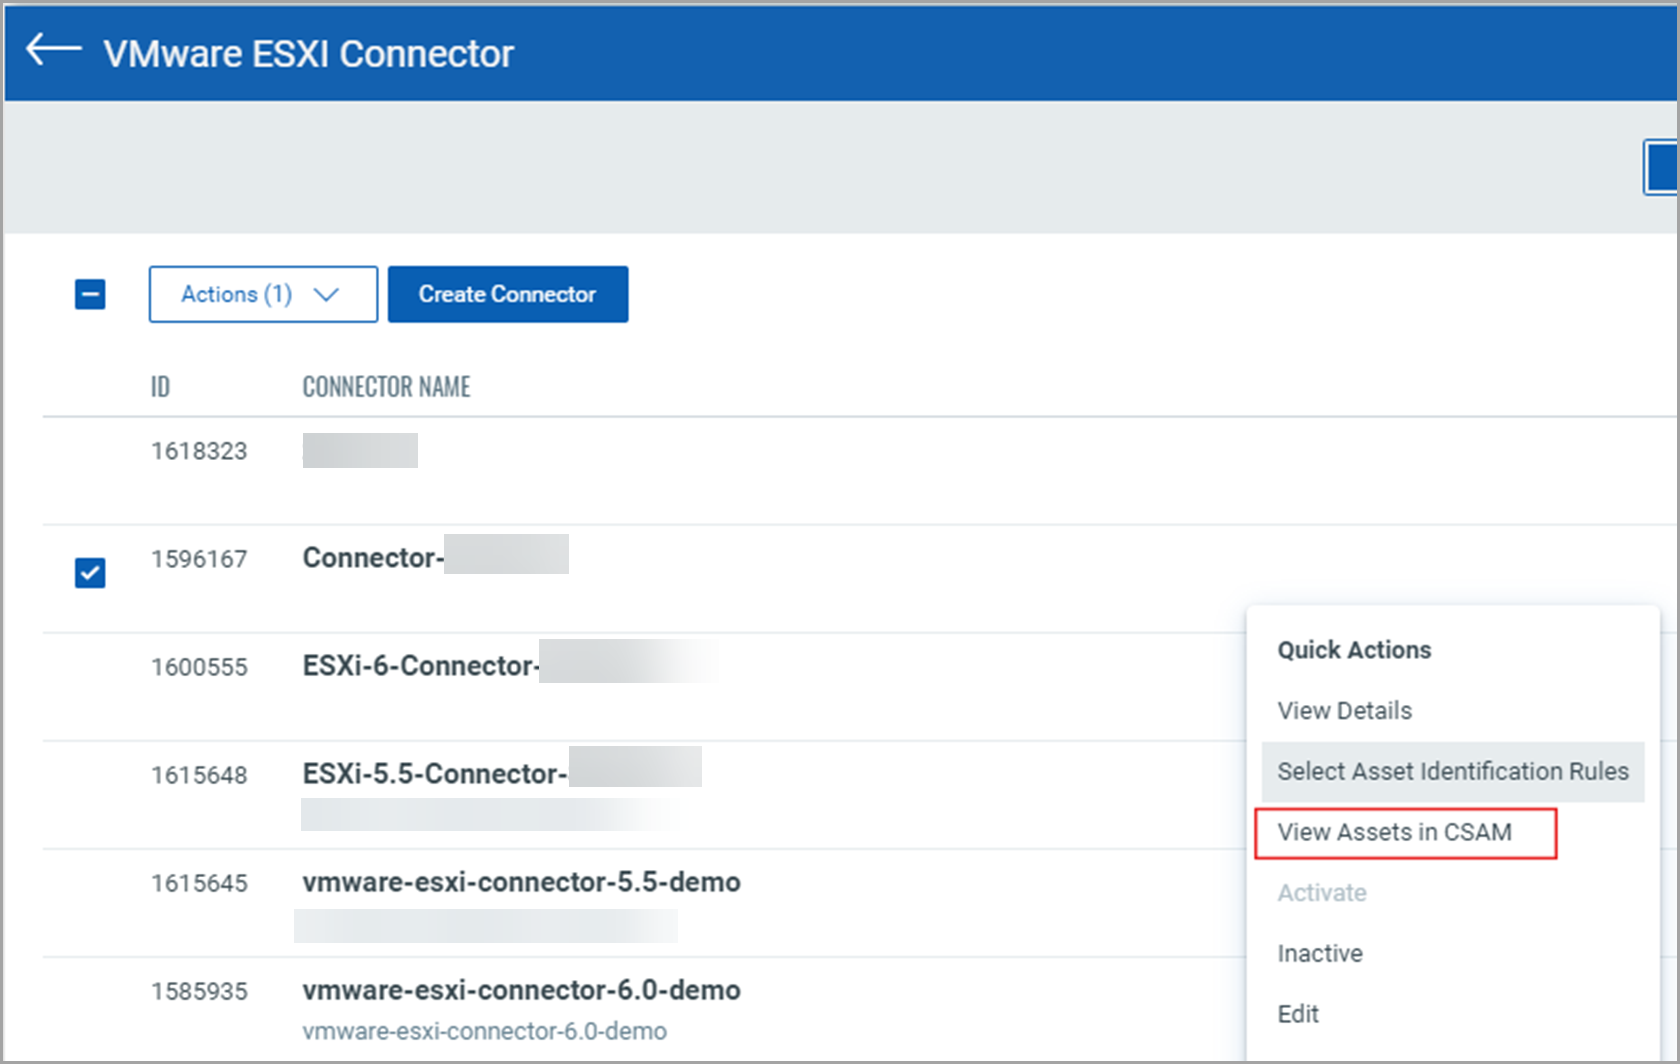Uncheck the connector 1596167 checkbox
The width and height of the screenshot is (1680, 1064).
(90, 573)
